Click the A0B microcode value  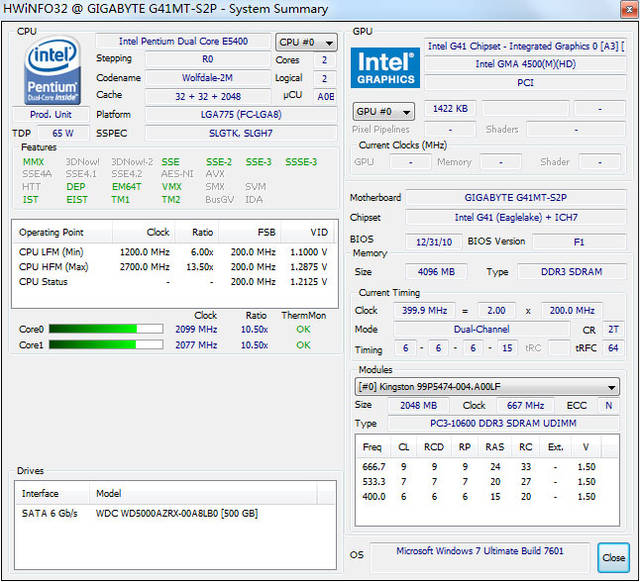[325, 96]
